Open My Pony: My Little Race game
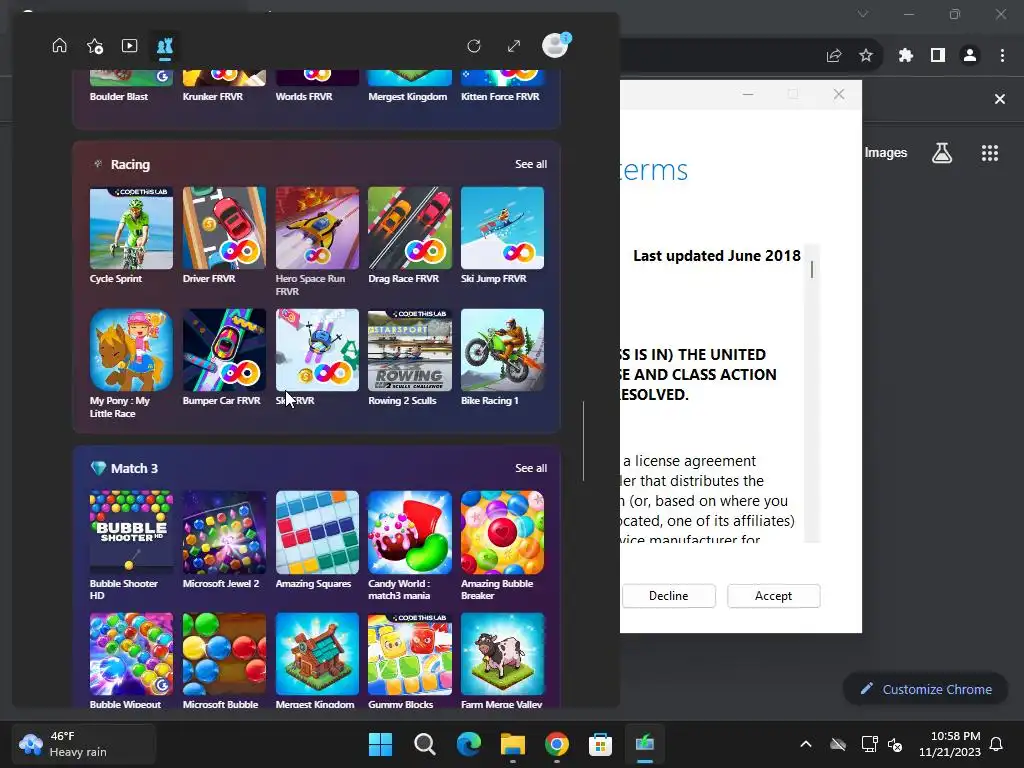The width and height of the screenshot is (1024, 768). coord(131,350)
